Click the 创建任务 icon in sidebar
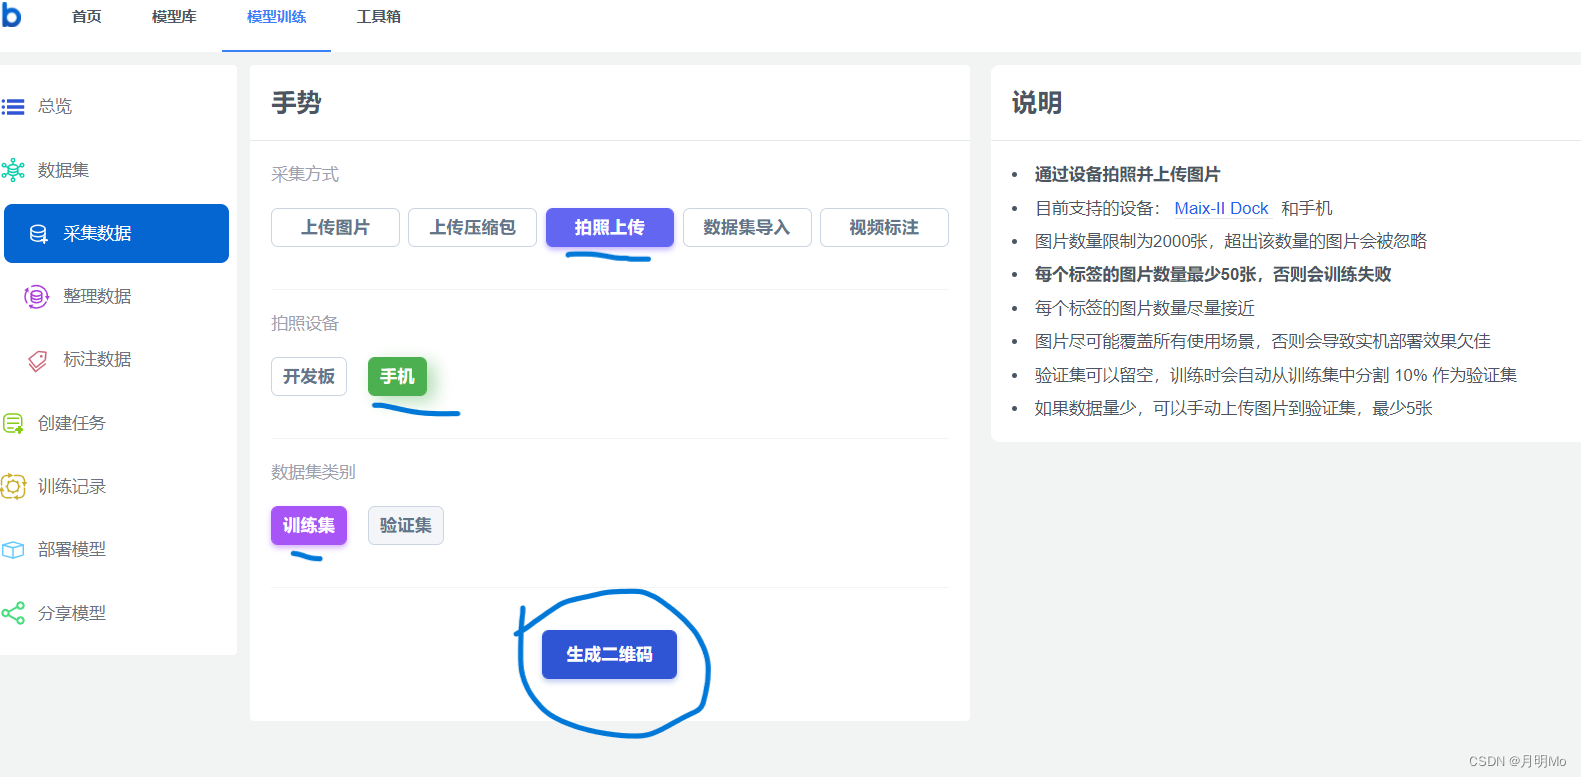The height and width of the screenshot is (777, 1581). pos(13,424)
